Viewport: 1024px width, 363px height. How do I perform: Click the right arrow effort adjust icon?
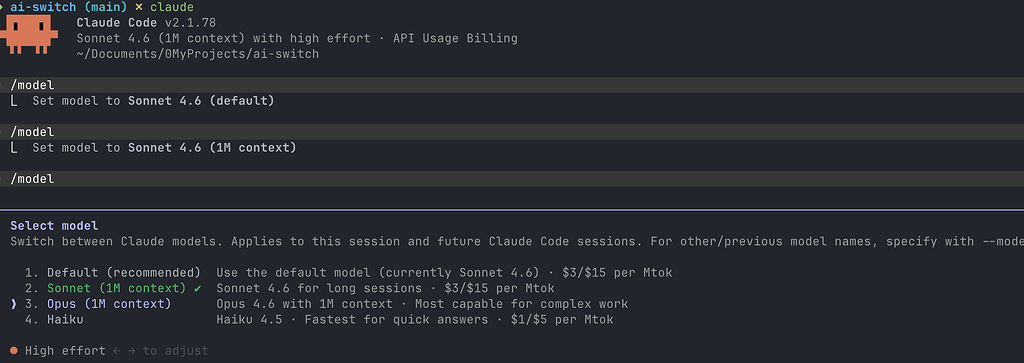click(x=131, y=351)
